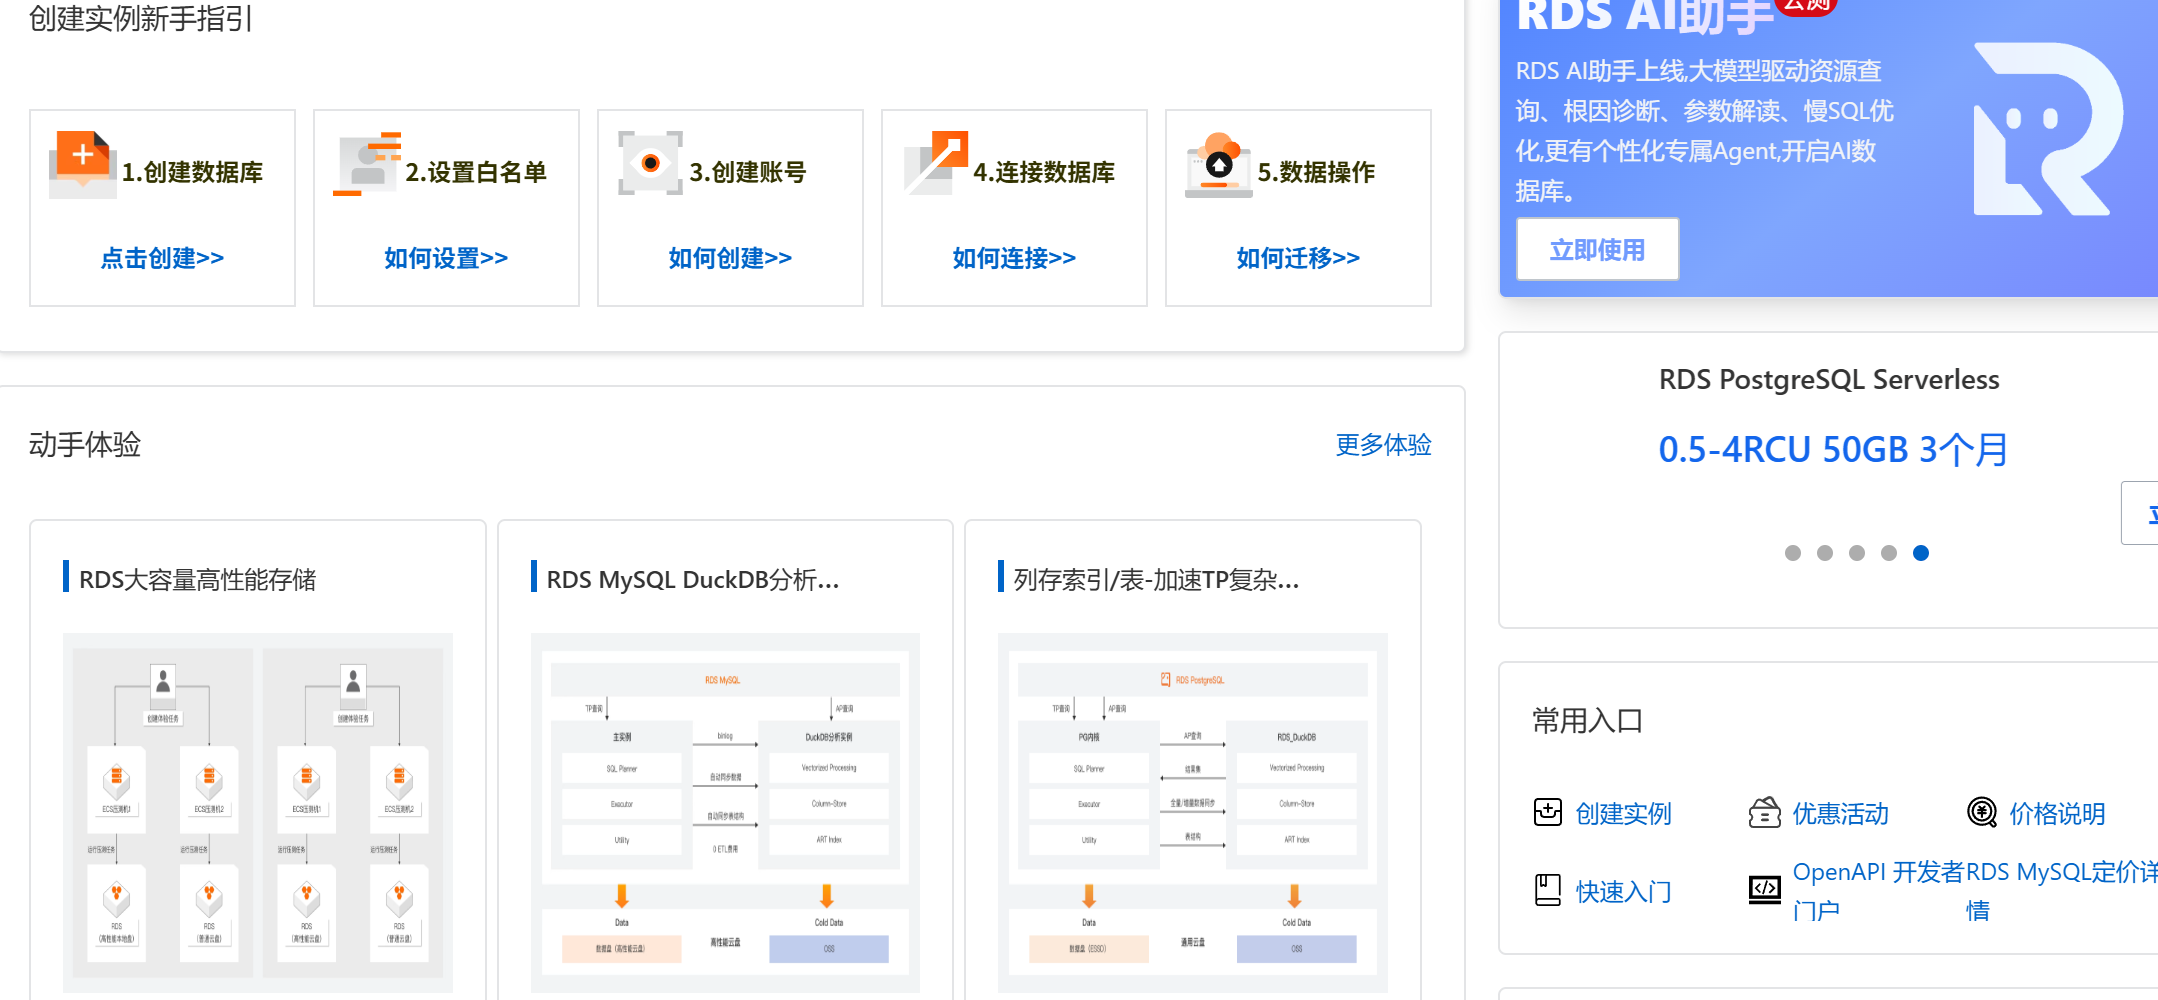The width and height of the screenshot is (2158, 1000).
Task: Click the 优惠活动 gift icon
Action: (1764, 812)
